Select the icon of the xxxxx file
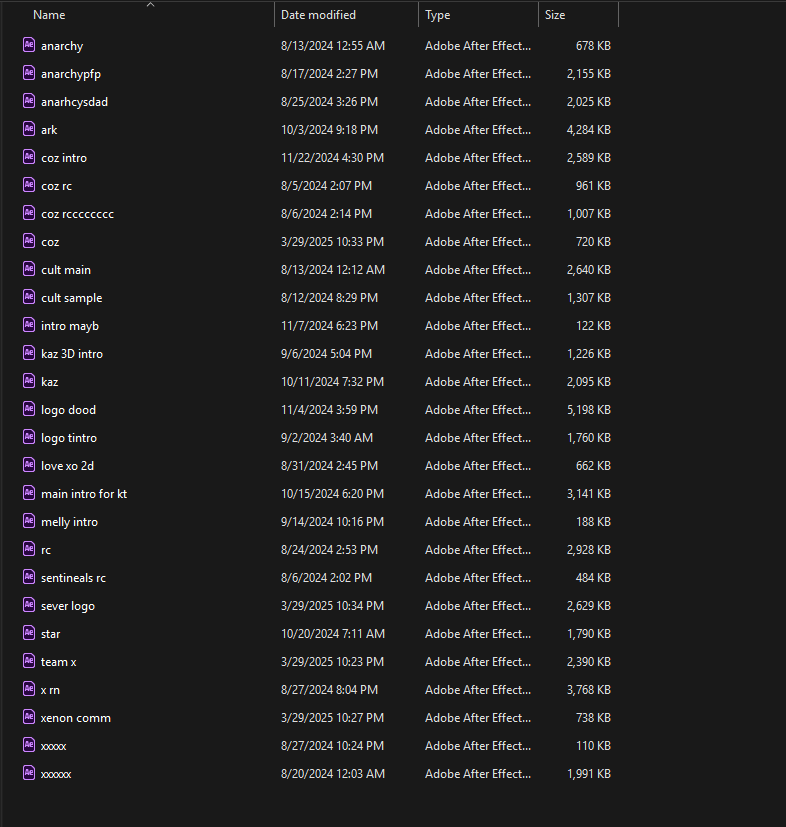 pos(29,744)
